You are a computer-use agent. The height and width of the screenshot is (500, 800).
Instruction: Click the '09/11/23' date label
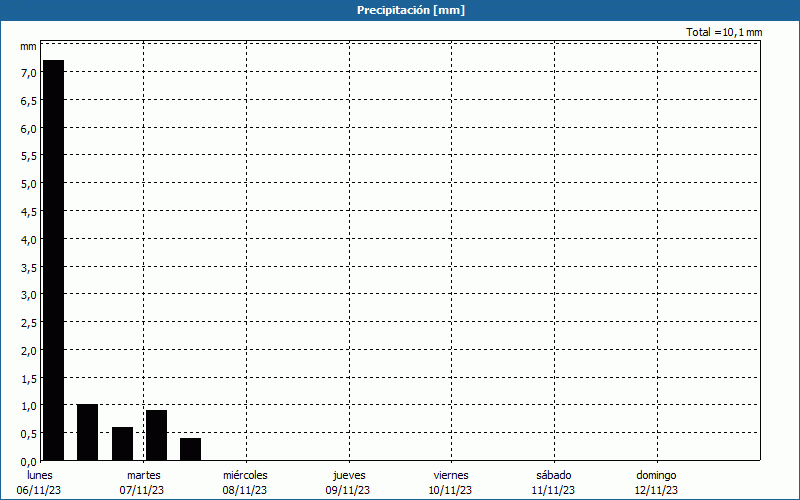[x=348, y=490]
